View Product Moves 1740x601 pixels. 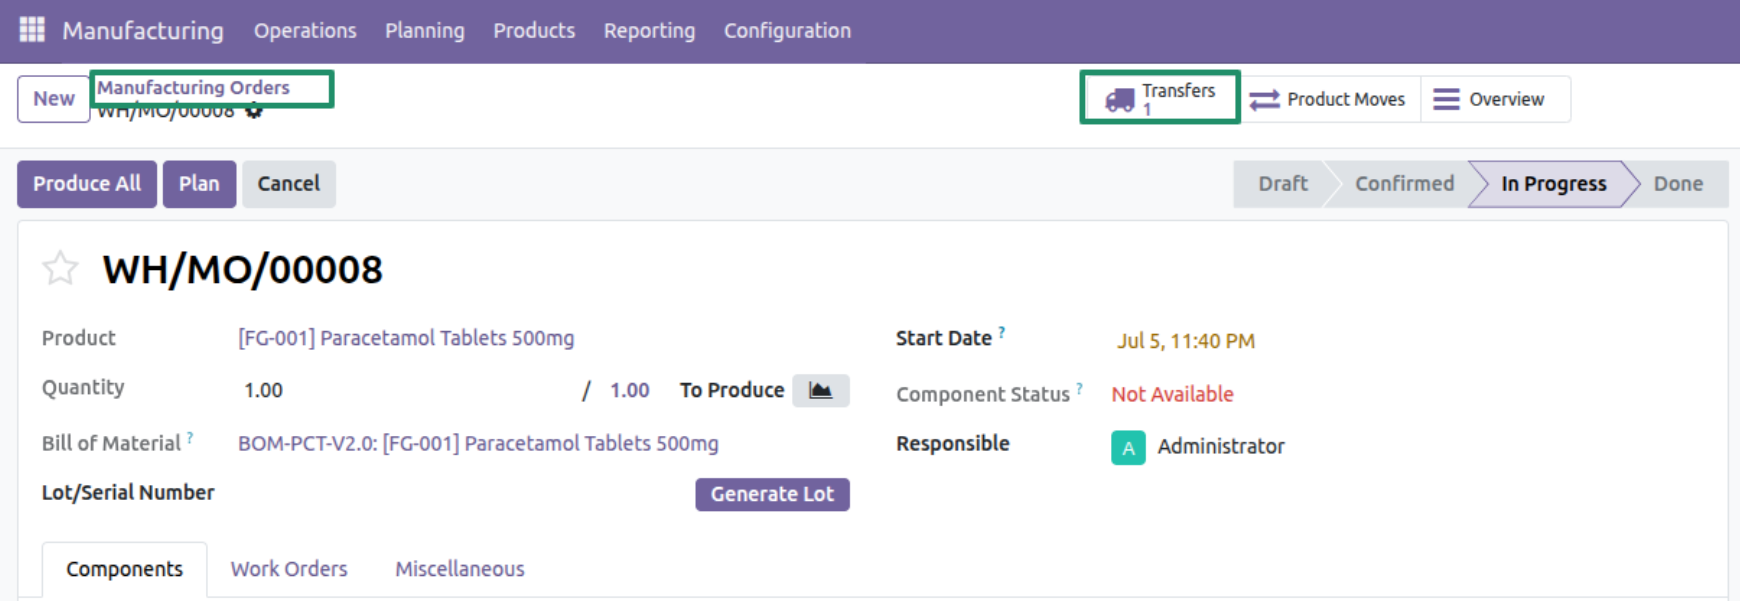[1328, 99]
